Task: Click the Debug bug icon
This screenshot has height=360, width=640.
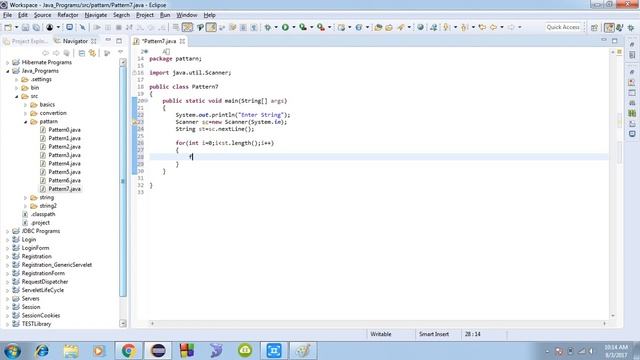Action: click(x=267, y=27)
